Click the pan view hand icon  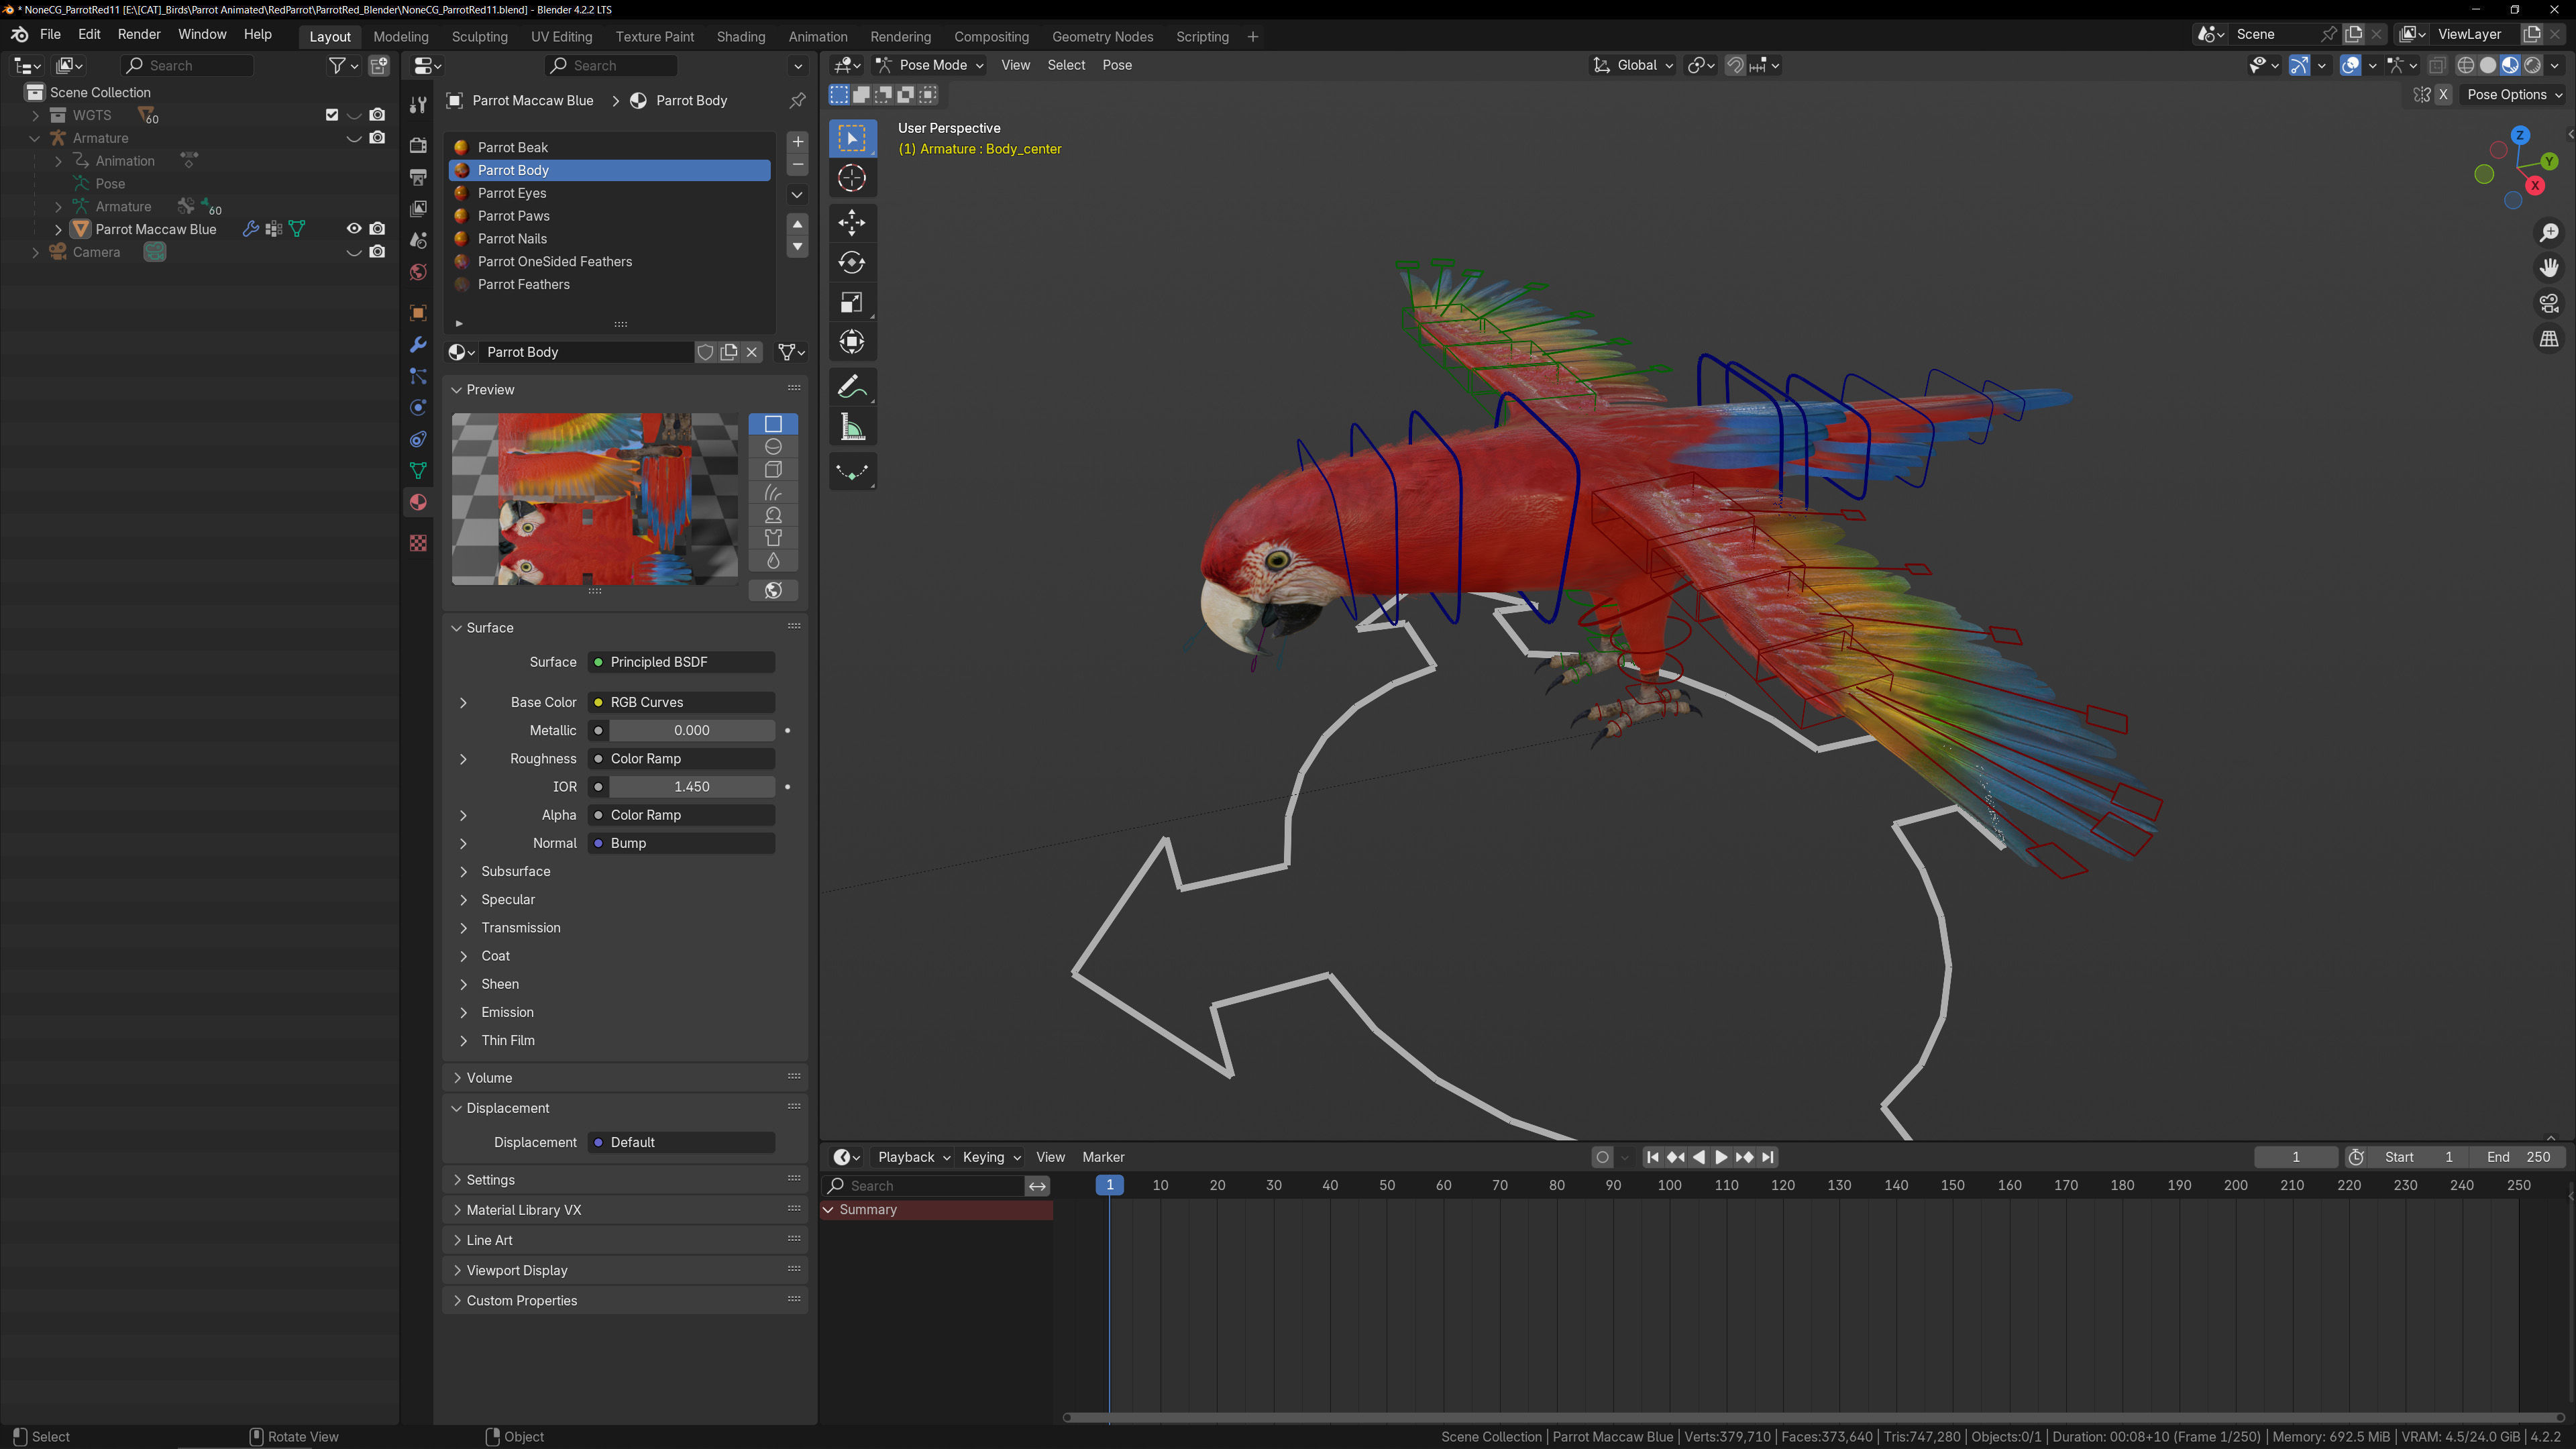pyautogui.click(x=2549, y=268)
